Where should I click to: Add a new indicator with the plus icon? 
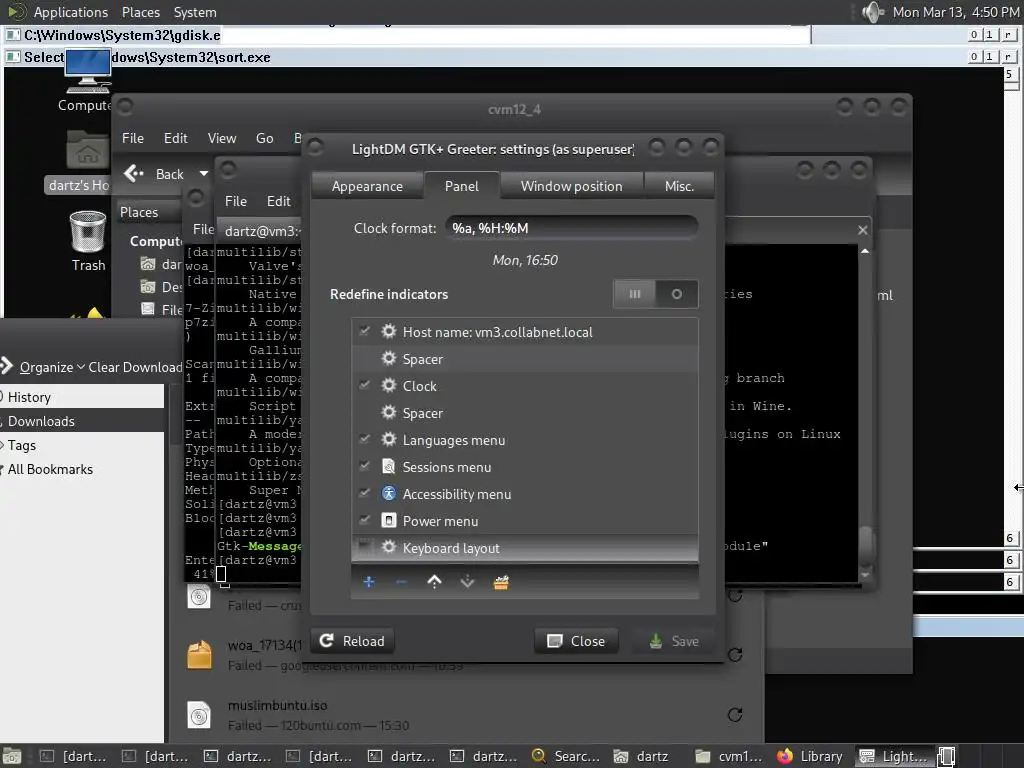pos(369,582)
